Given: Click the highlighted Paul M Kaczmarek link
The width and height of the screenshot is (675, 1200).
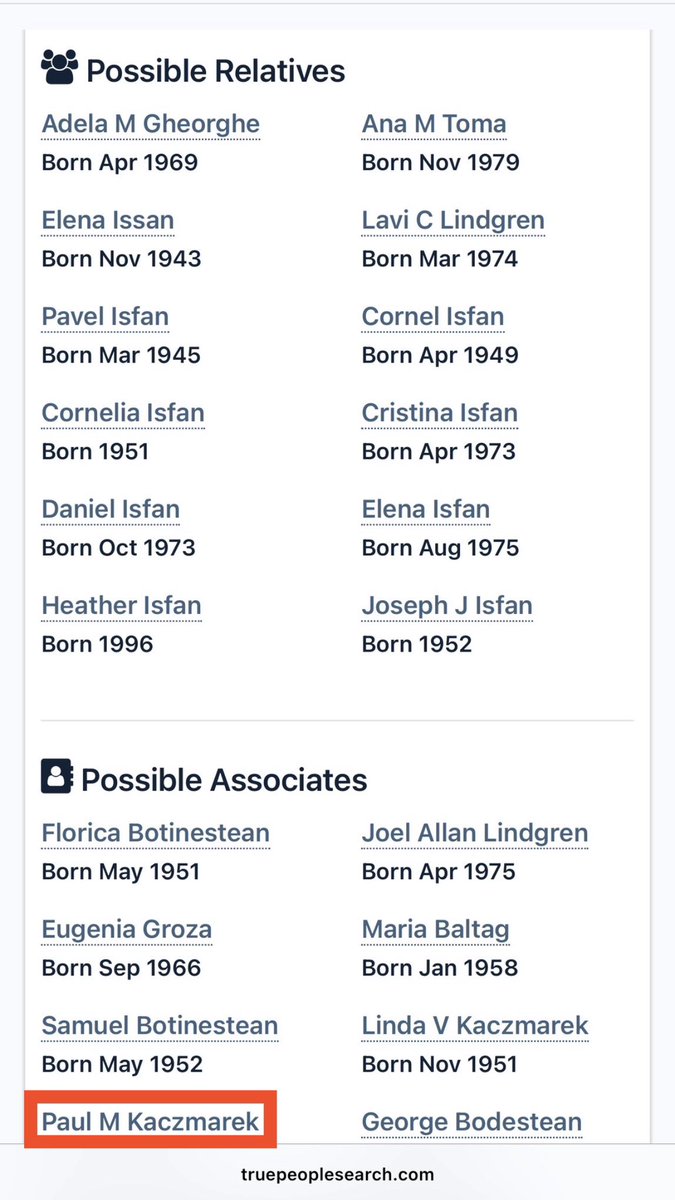Looking at the screenshot, I should [x=150, y=1122].
